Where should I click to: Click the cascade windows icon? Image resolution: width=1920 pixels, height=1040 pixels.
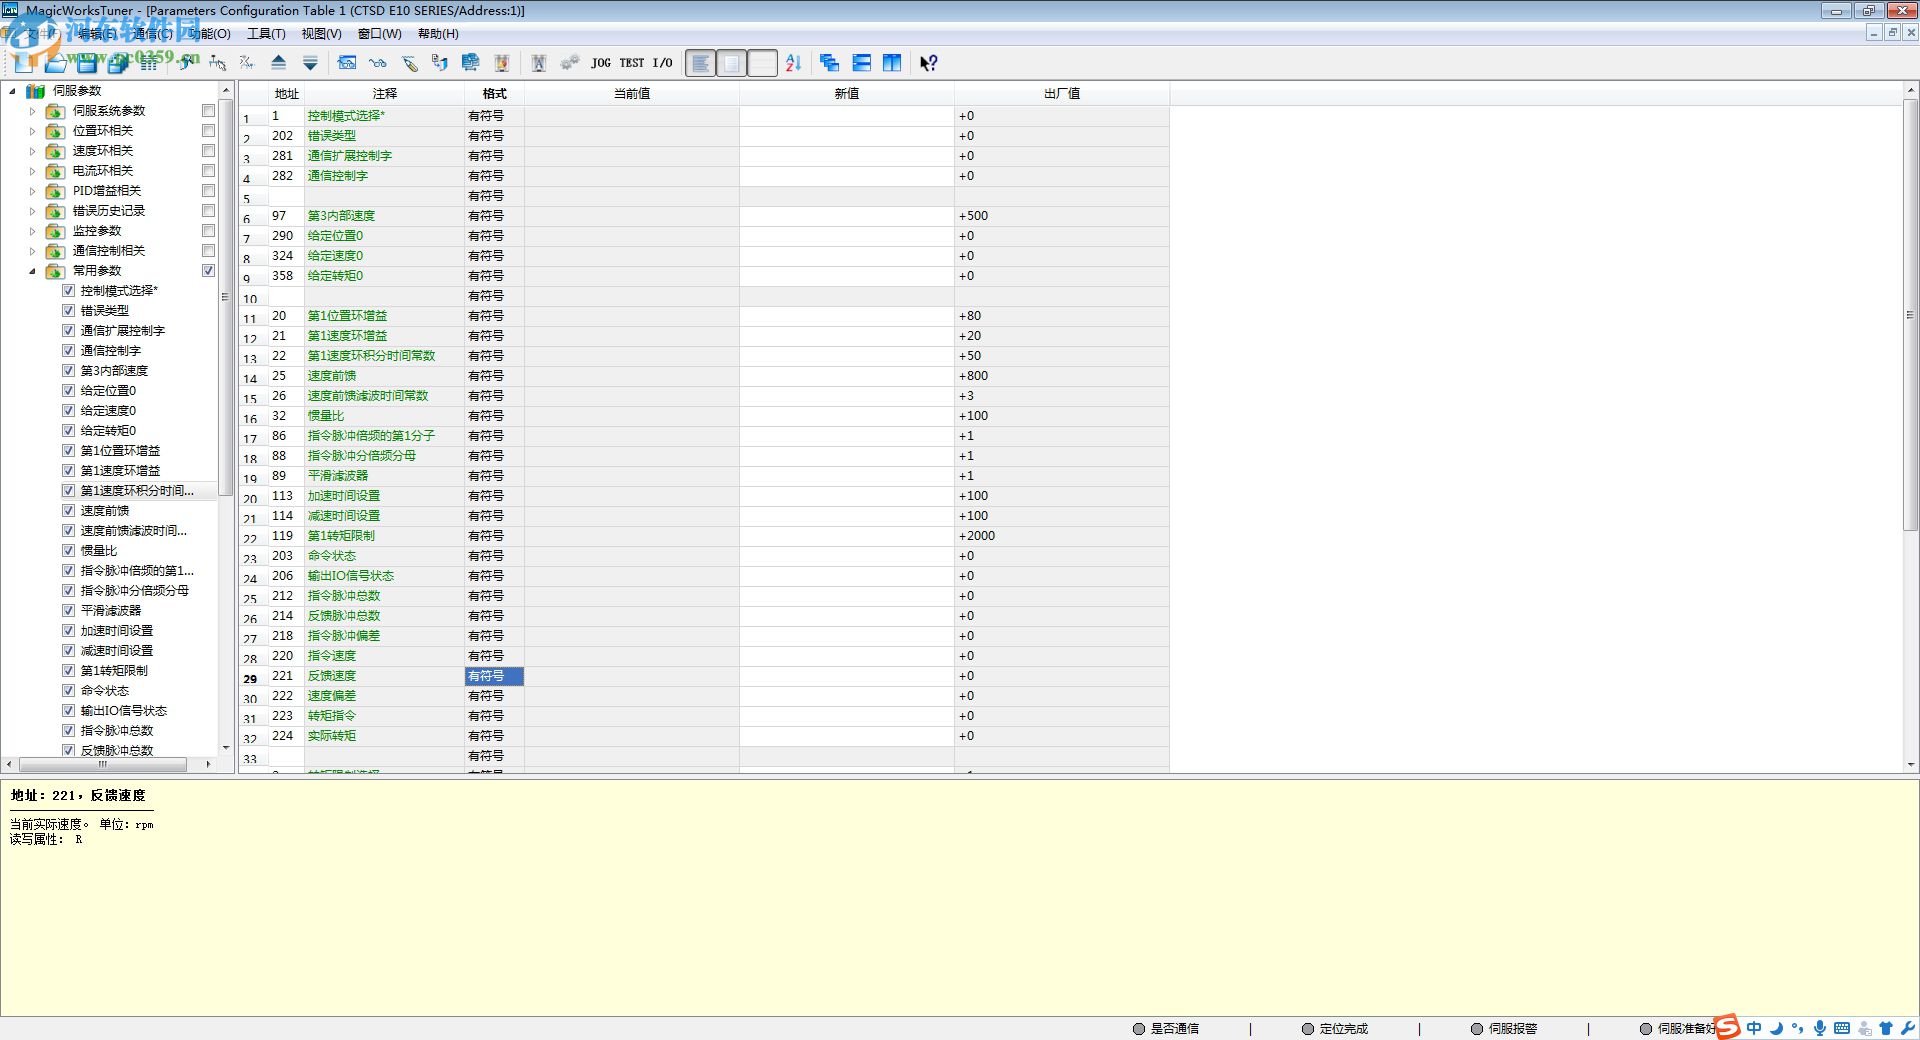click(829, 63)
